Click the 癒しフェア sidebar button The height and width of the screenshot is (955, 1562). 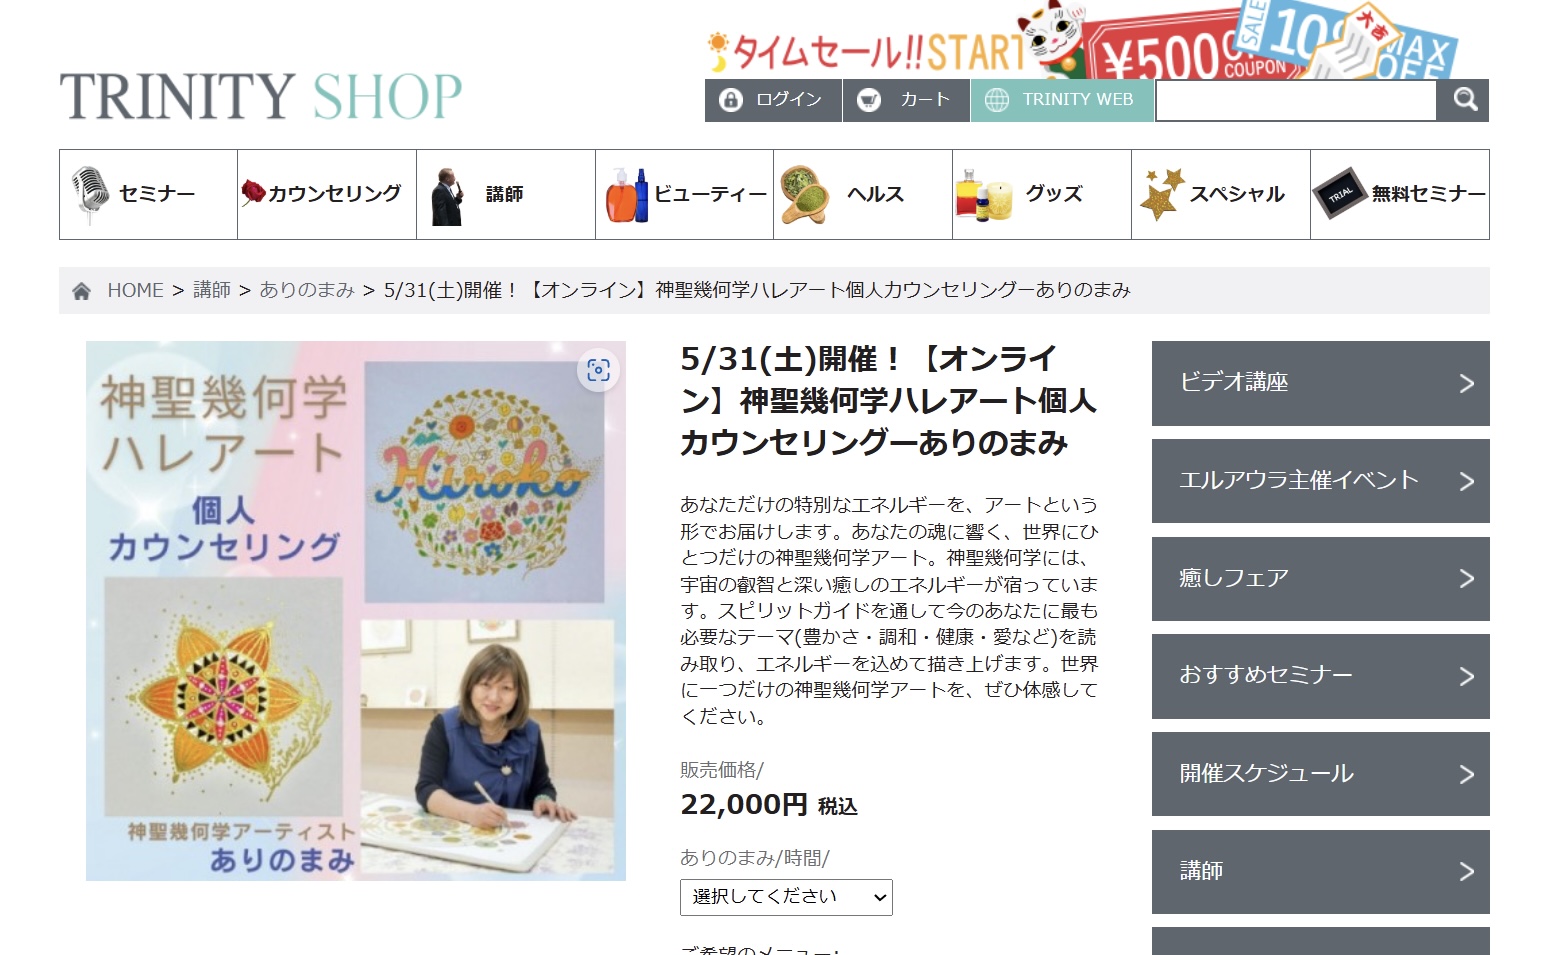point(1320,579)
